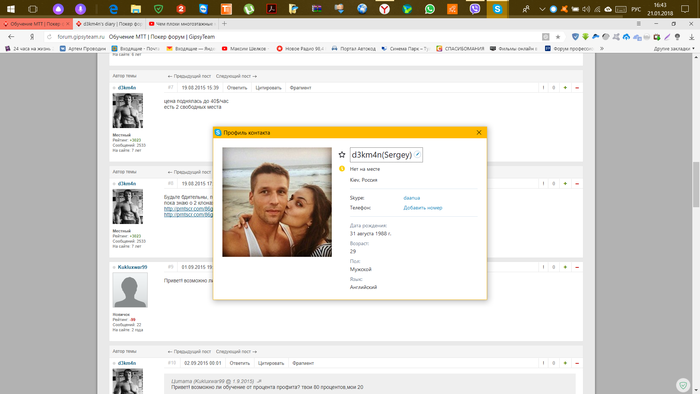This screenshot has height=394, width=700.
Task: Click the Yandex home 'Я' button in the address bar
Action: click(x=32, y=37)
